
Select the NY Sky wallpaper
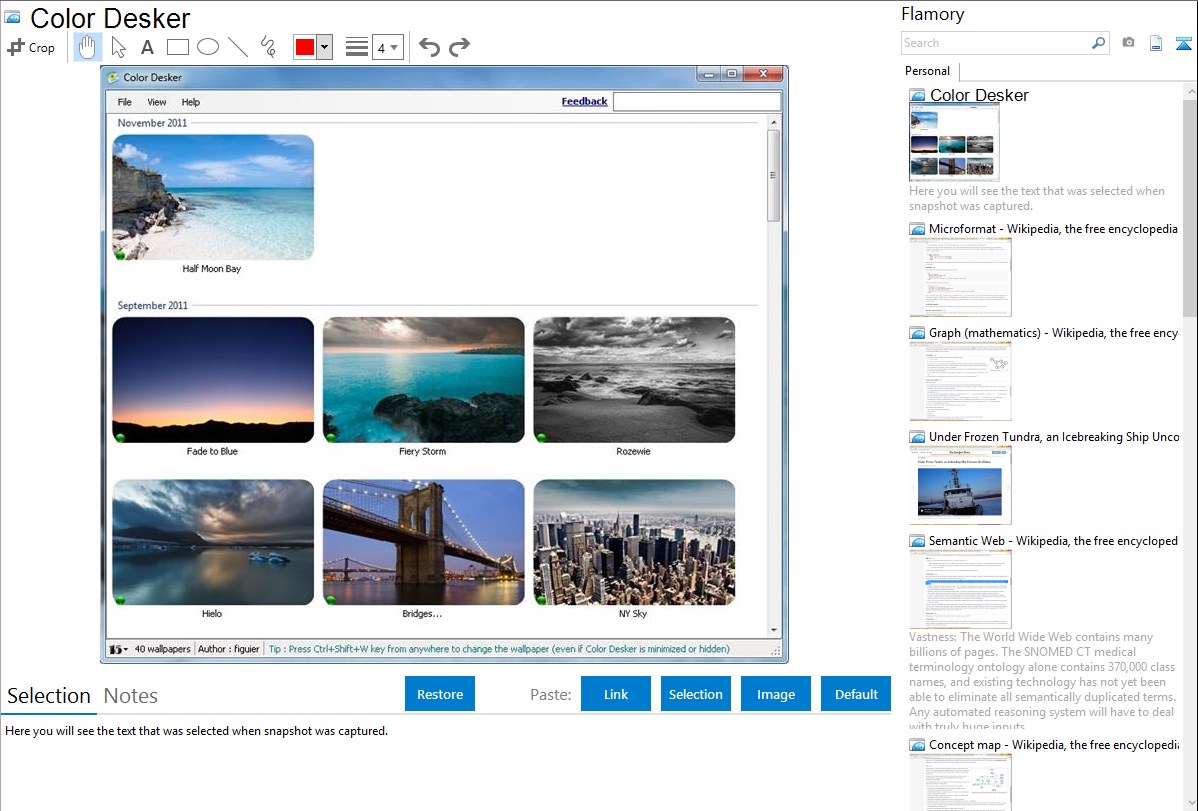tap(634, 542)
